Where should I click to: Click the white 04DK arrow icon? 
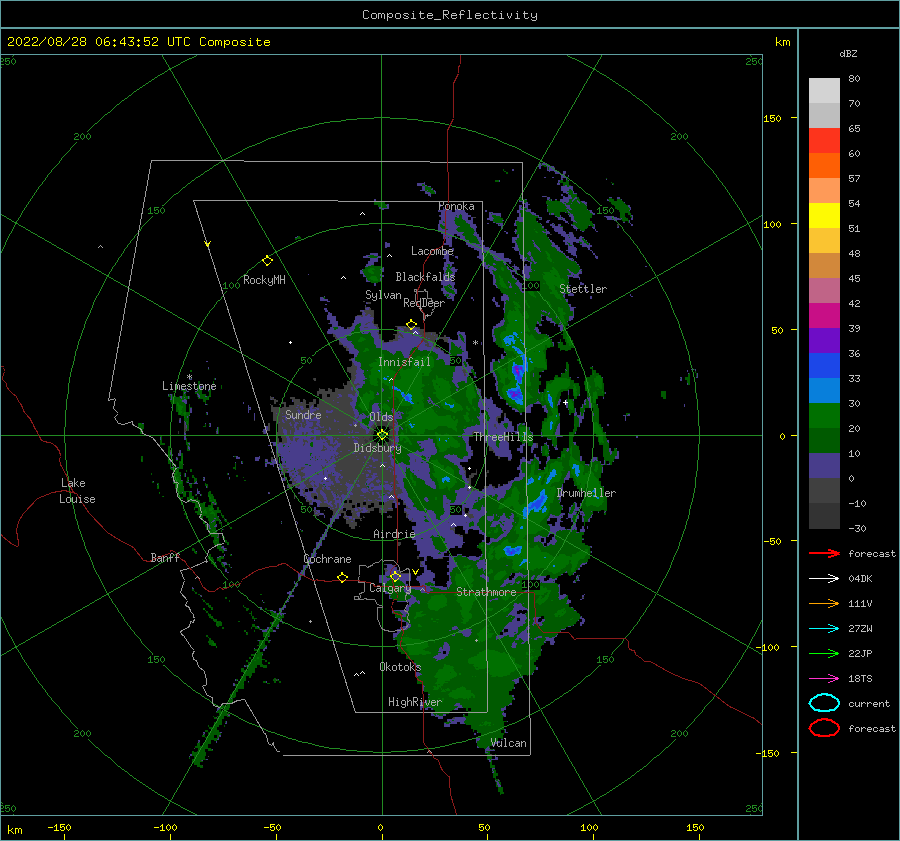824,579
